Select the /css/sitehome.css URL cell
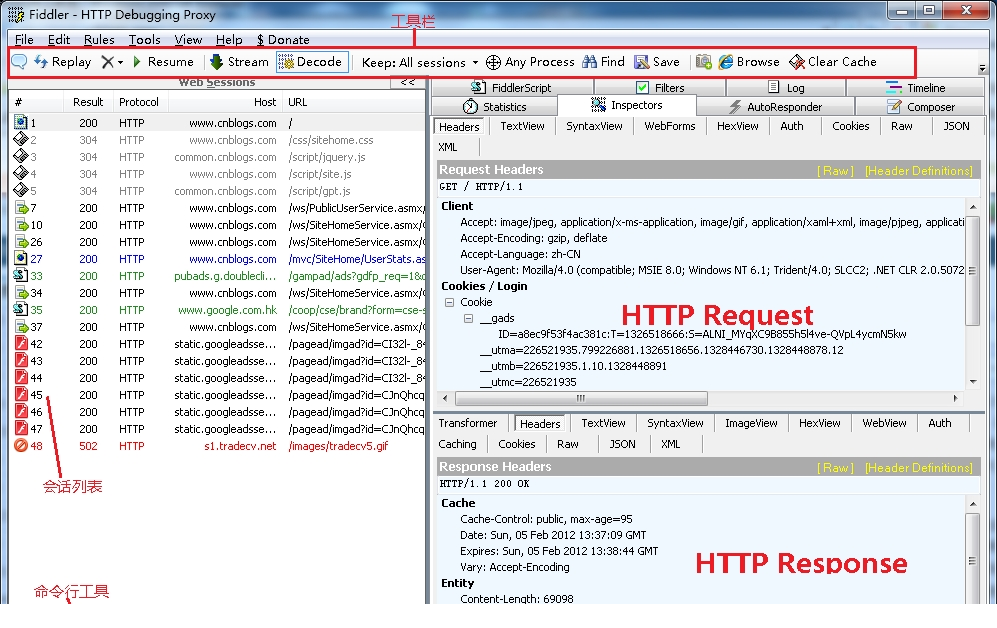 pos(331,140)
